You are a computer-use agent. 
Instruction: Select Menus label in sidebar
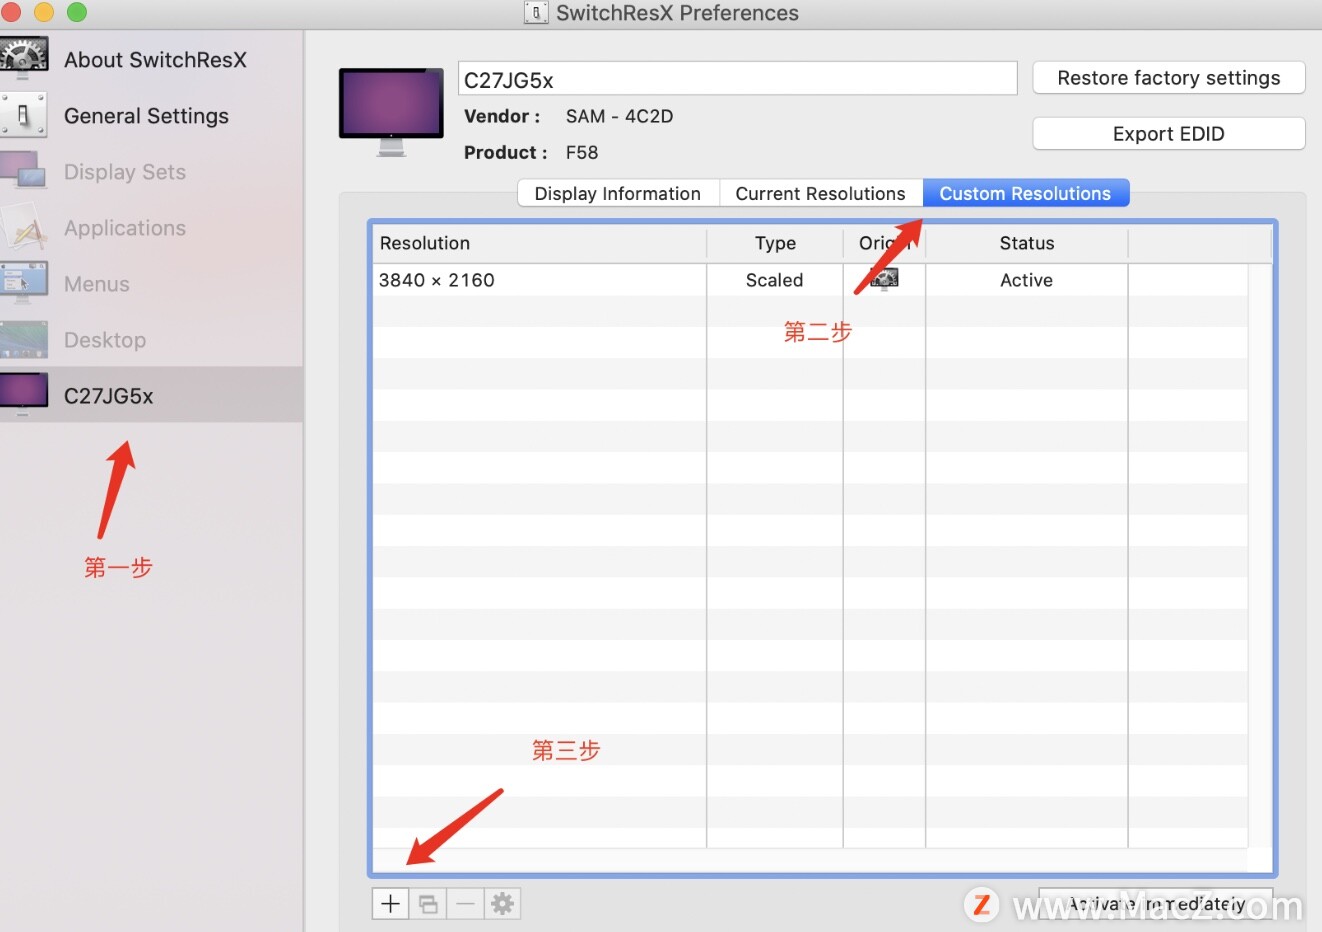(x=97, y=284)
